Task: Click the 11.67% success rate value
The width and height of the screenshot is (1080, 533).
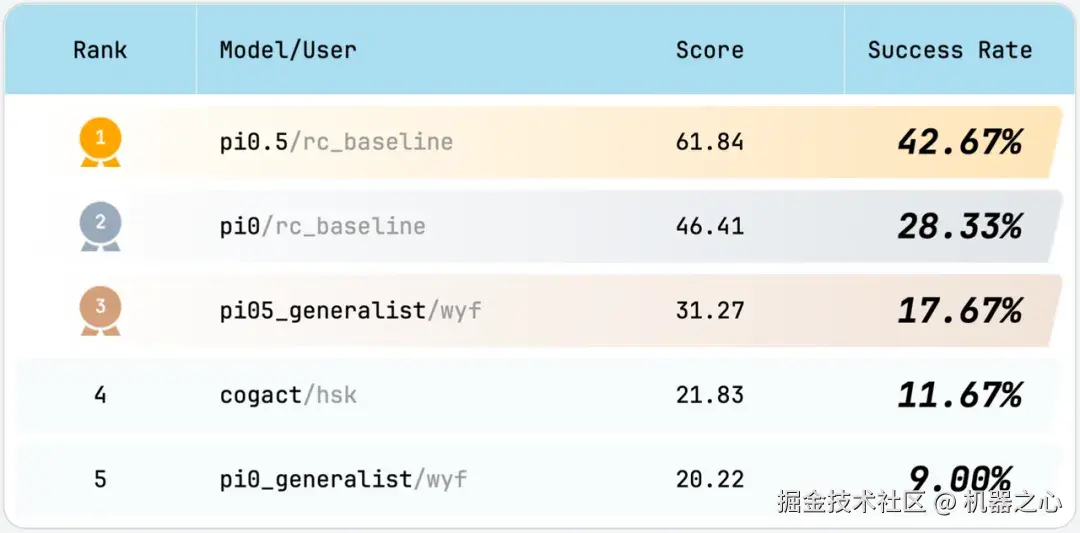Action: point(959,395)
